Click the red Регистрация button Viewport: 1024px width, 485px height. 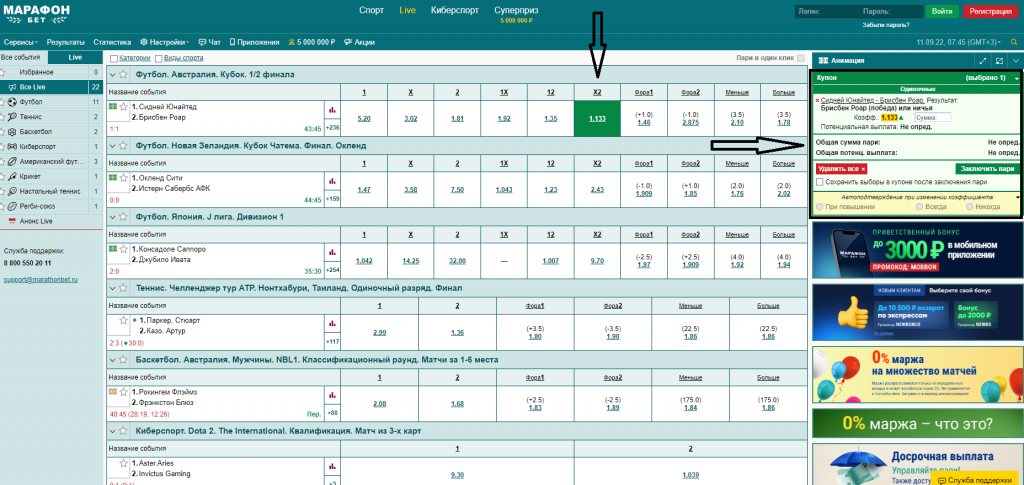click(x=988, y=11)
